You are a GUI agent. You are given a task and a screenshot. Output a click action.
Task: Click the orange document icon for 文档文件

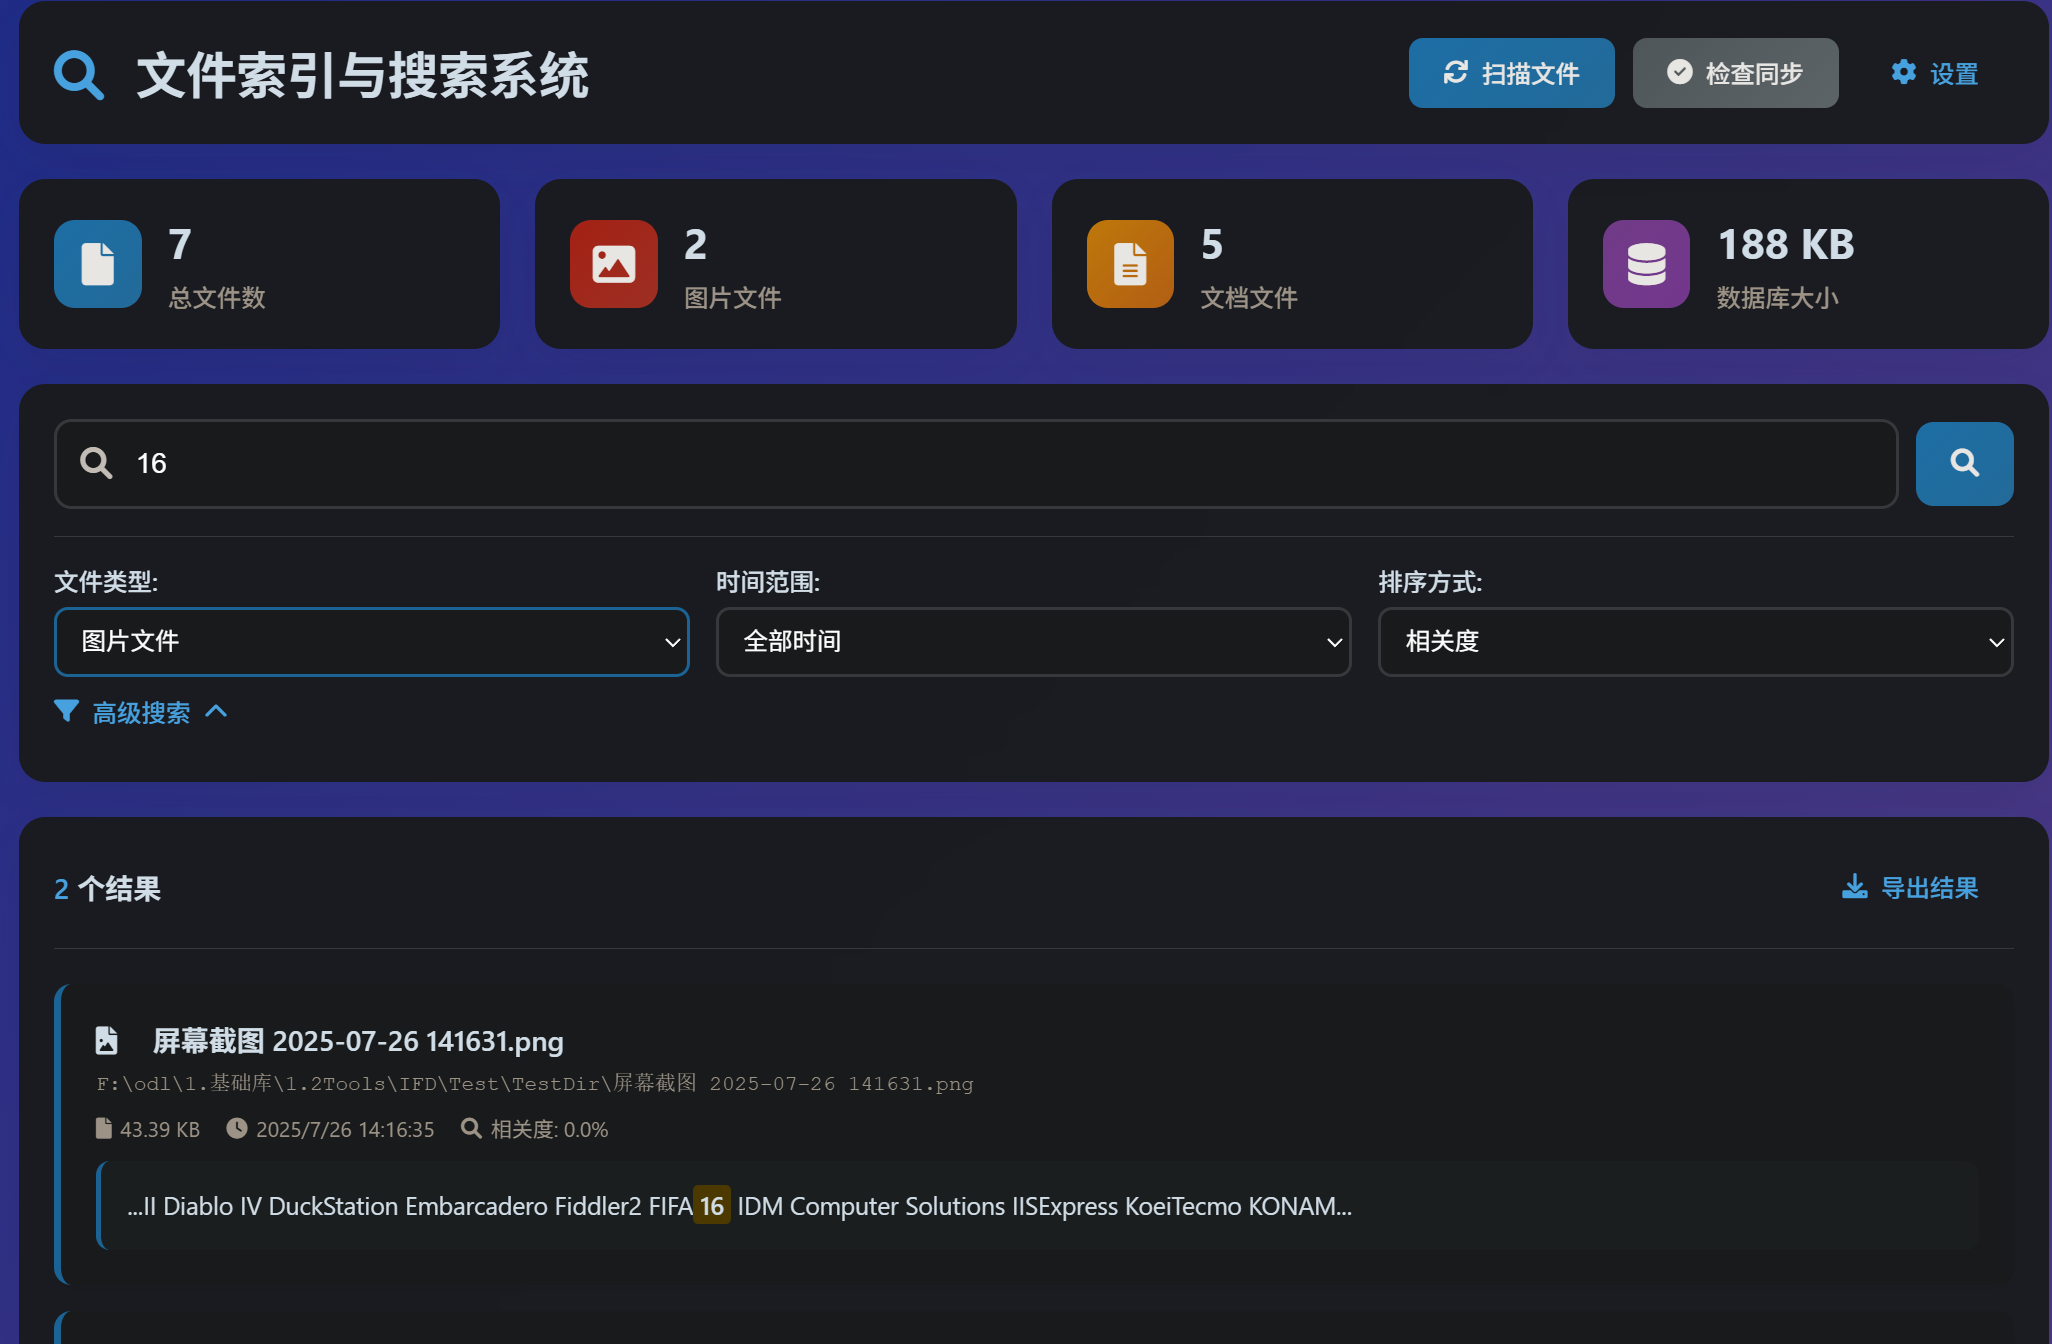(1130, 264)
